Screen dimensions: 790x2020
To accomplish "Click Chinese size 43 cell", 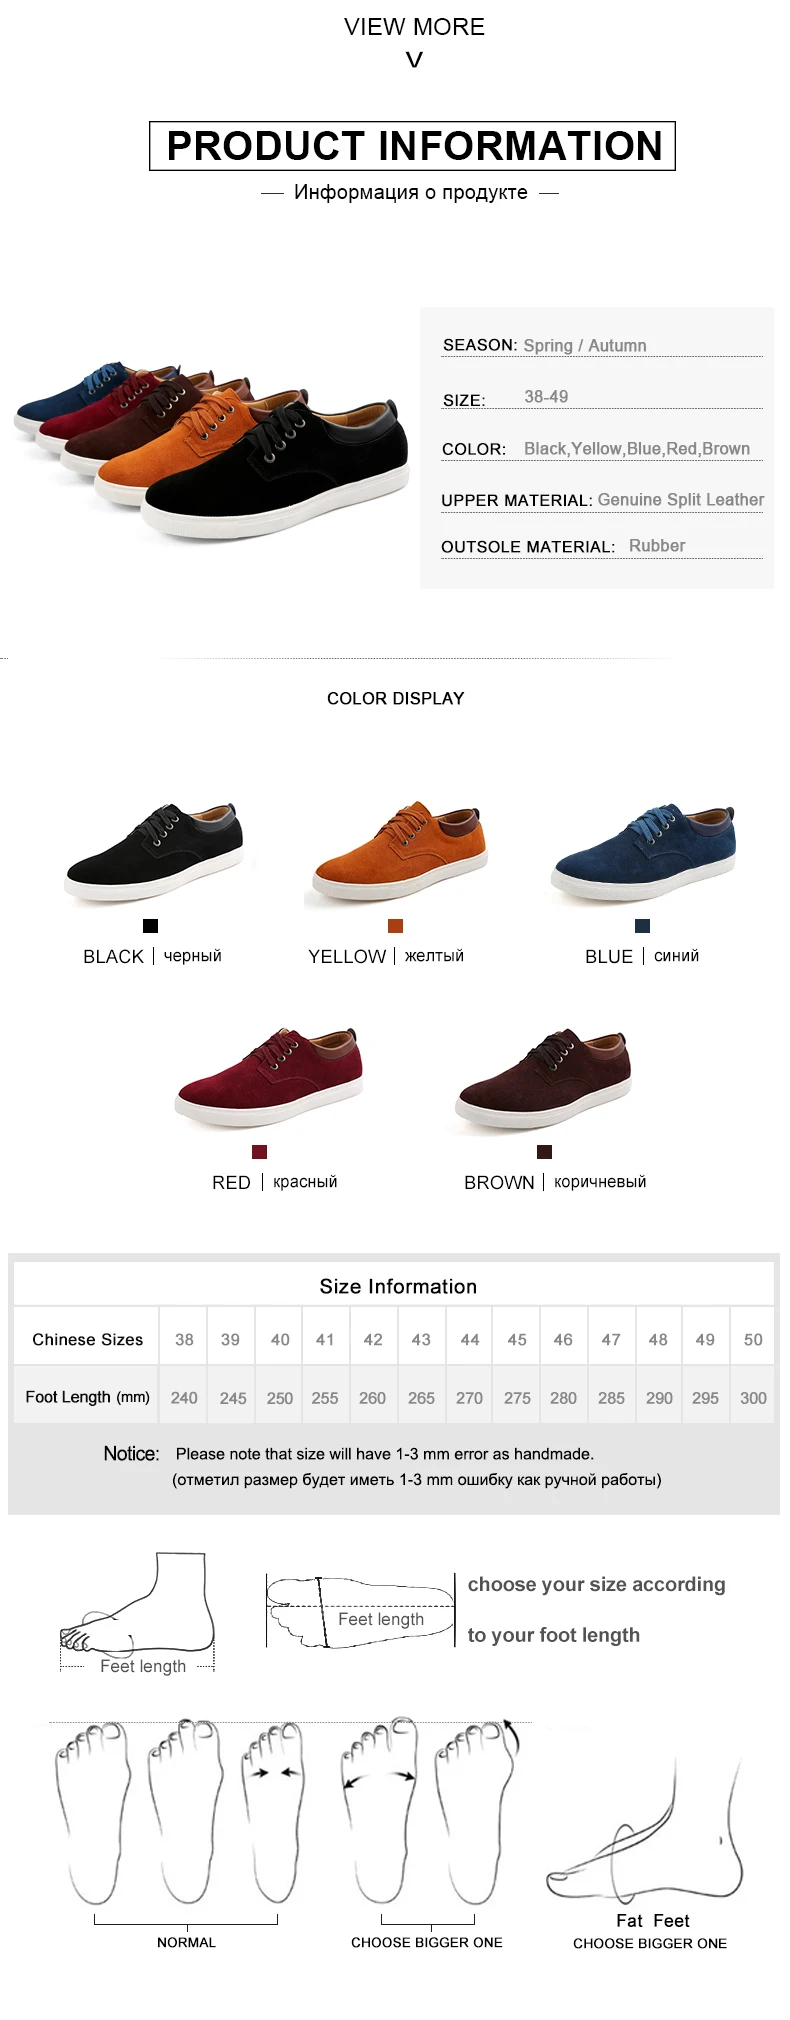I will tap(421, 1339).
